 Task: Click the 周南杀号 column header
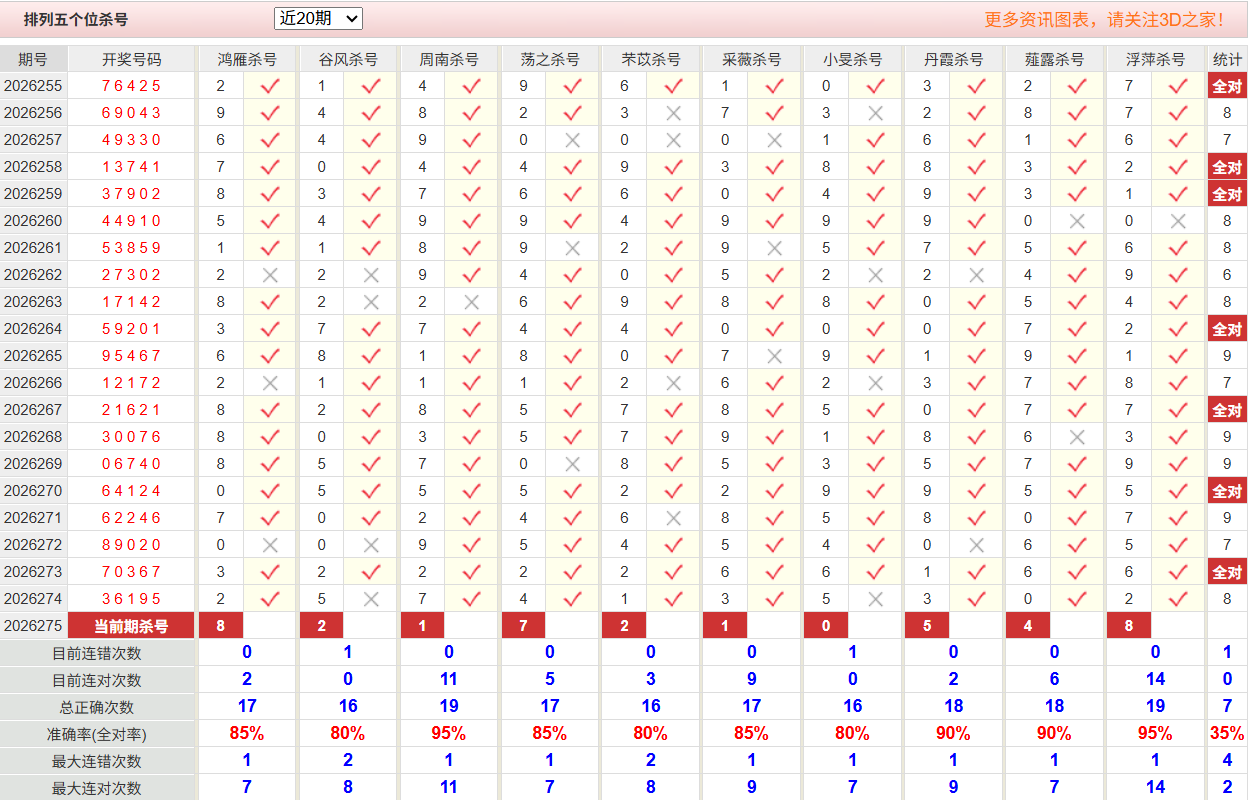pos(449,59)
